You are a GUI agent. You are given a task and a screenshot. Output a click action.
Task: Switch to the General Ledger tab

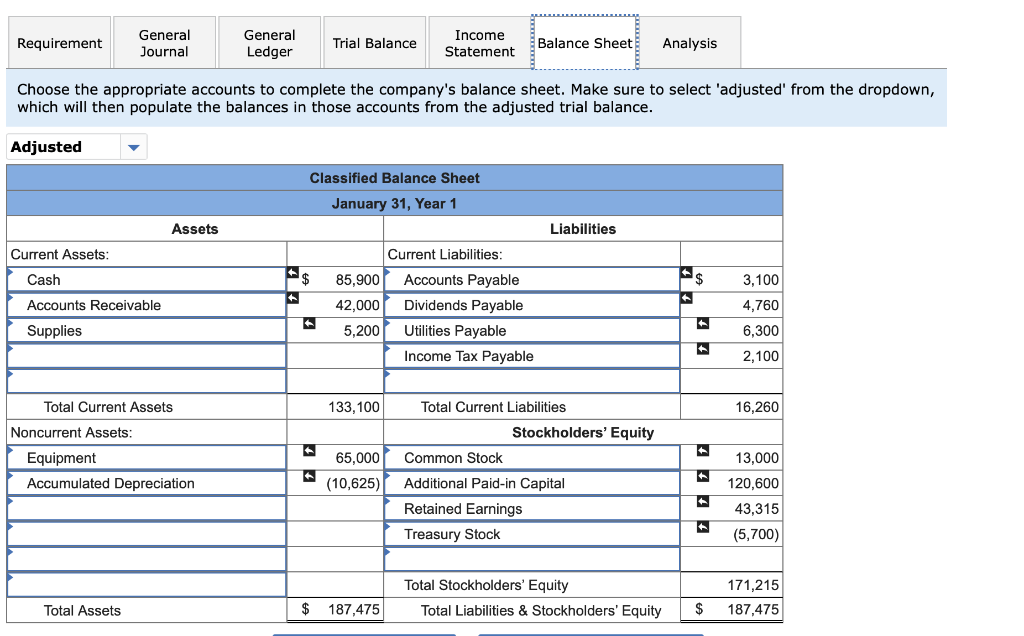269,42
